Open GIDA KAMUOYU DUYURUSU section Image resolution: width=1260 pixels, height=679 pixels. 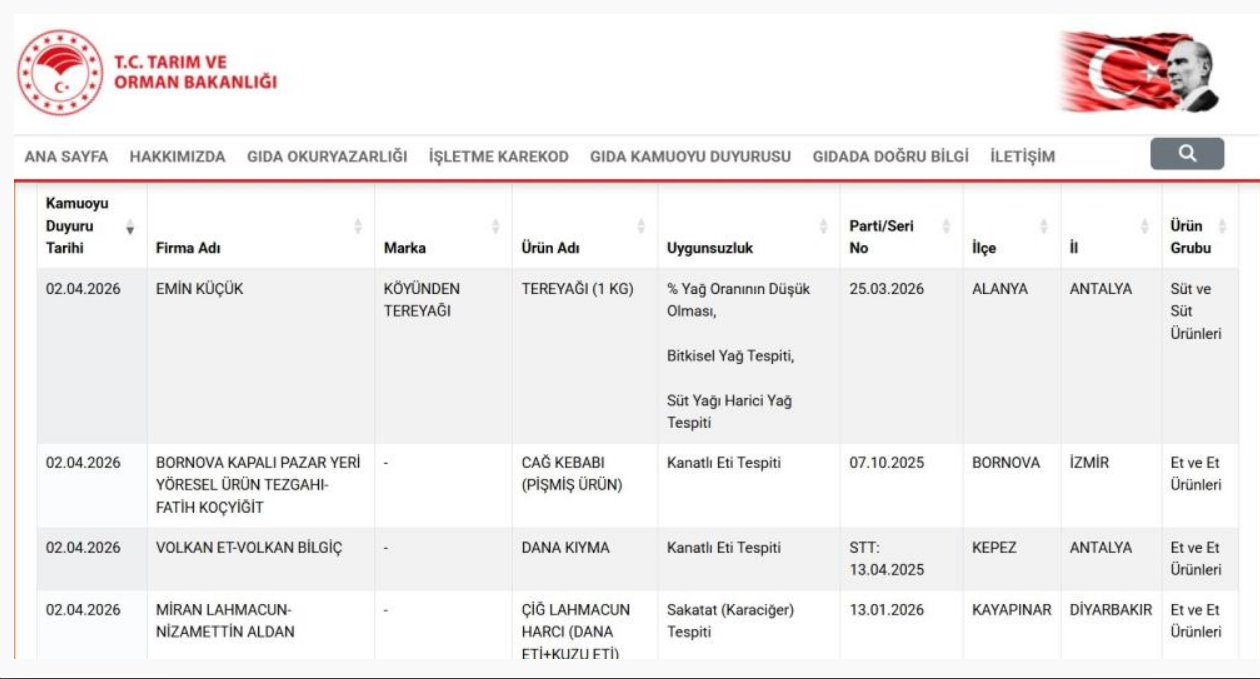690,157
